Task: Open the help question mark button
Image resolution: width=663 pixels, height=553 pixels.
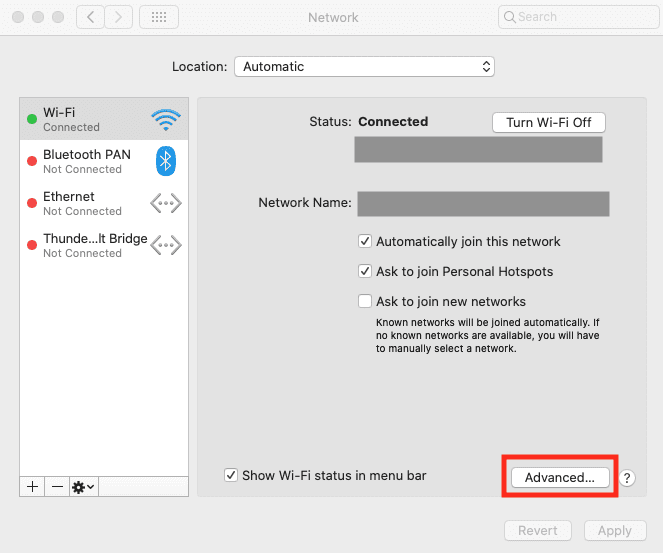Action: click(627, 478)
